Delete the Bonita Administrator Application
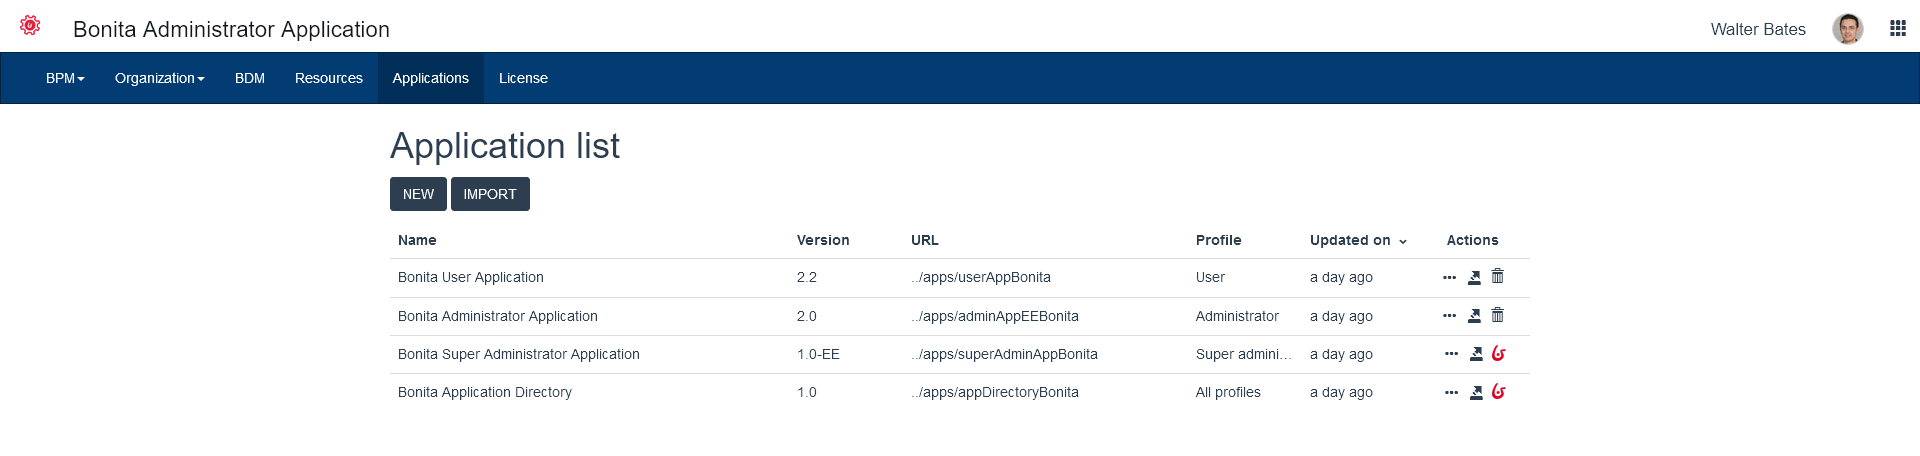This screenshot has width=1920, height=456. coord(1497,316)
